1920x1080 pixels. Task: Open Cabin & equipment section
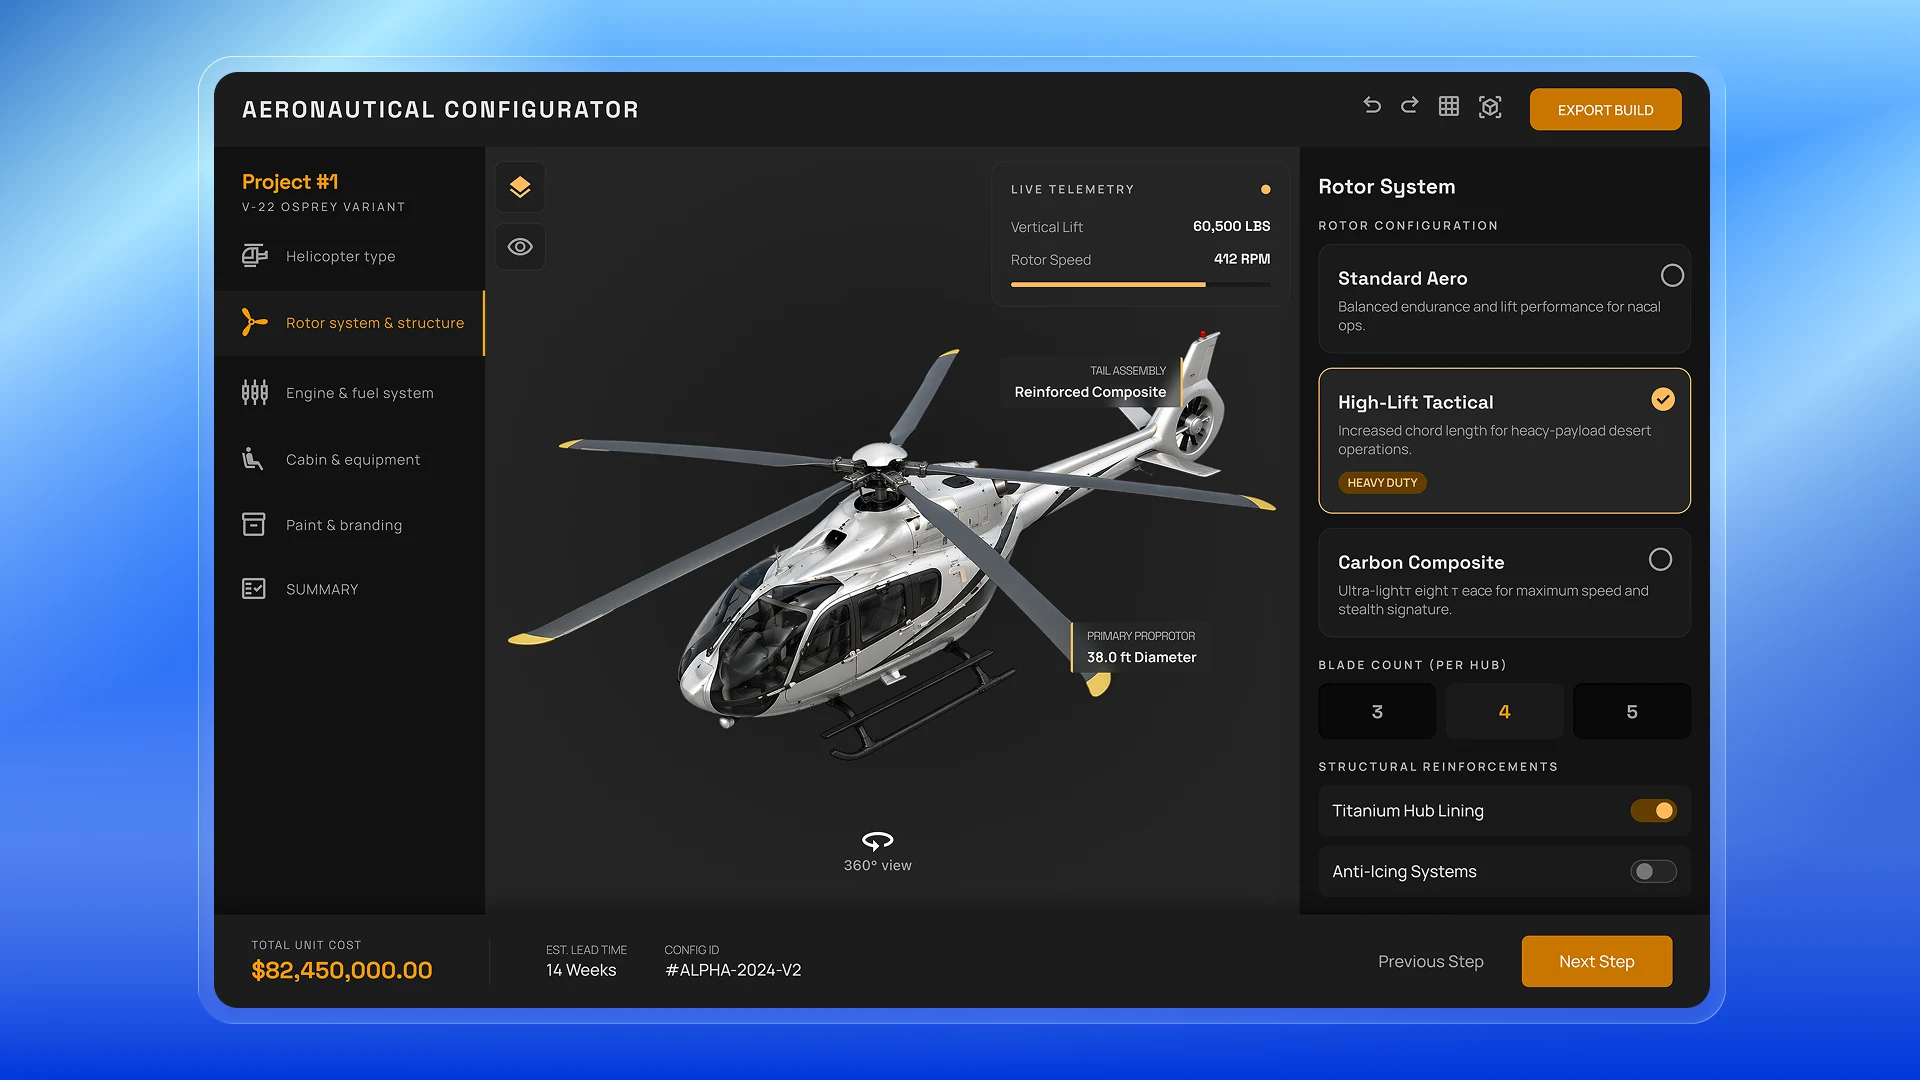click(352, 460)
